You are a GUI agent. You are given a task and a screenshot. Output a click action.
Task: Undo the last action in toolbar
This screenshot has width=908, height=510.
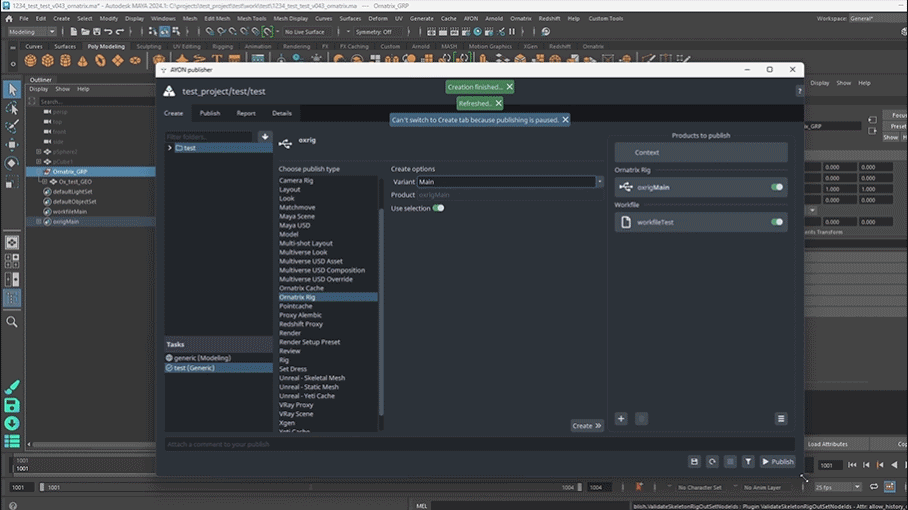108,32
